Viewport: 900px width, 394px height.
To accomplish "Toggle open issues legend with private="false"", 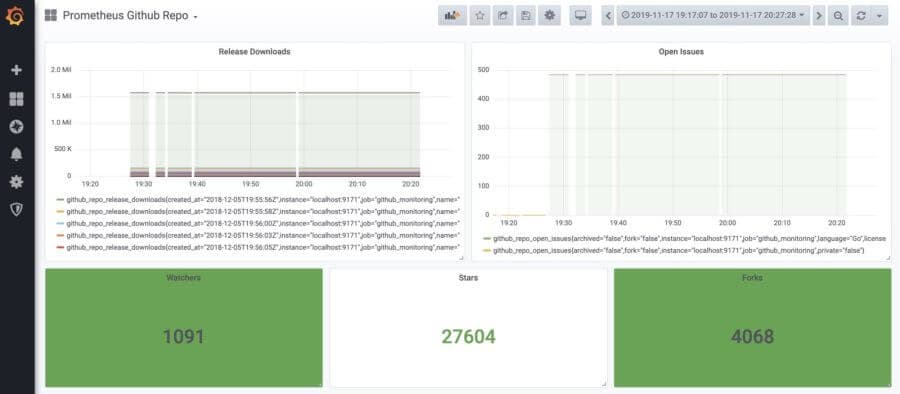I will tap(678, 250).
